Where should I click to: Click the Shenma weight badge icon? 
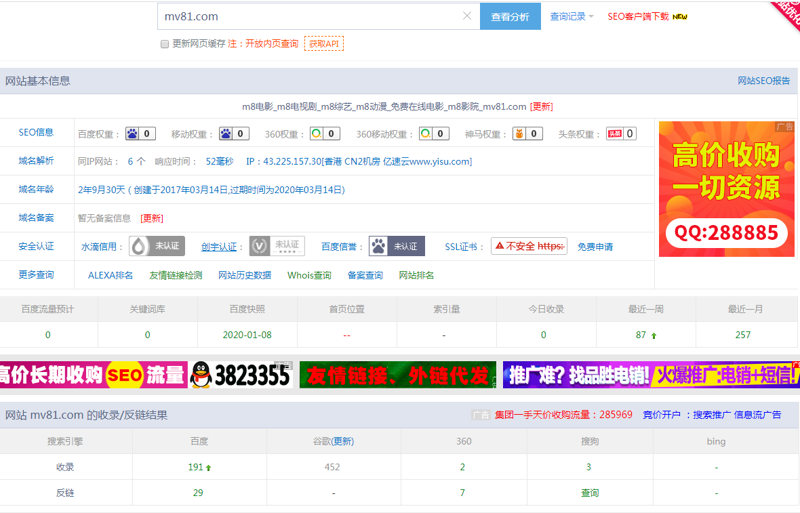click(x=527, y=134)
